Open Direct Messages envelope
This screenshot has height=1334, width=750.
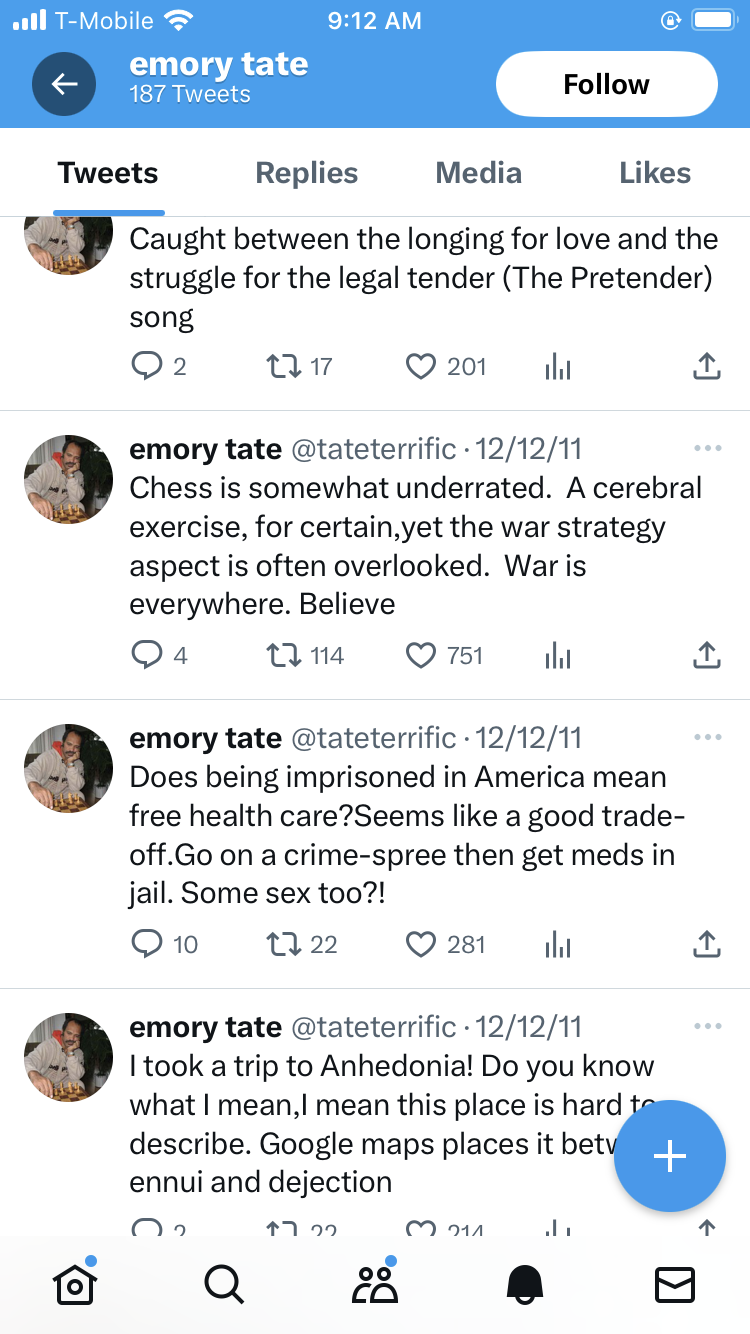pos(675,1284)
